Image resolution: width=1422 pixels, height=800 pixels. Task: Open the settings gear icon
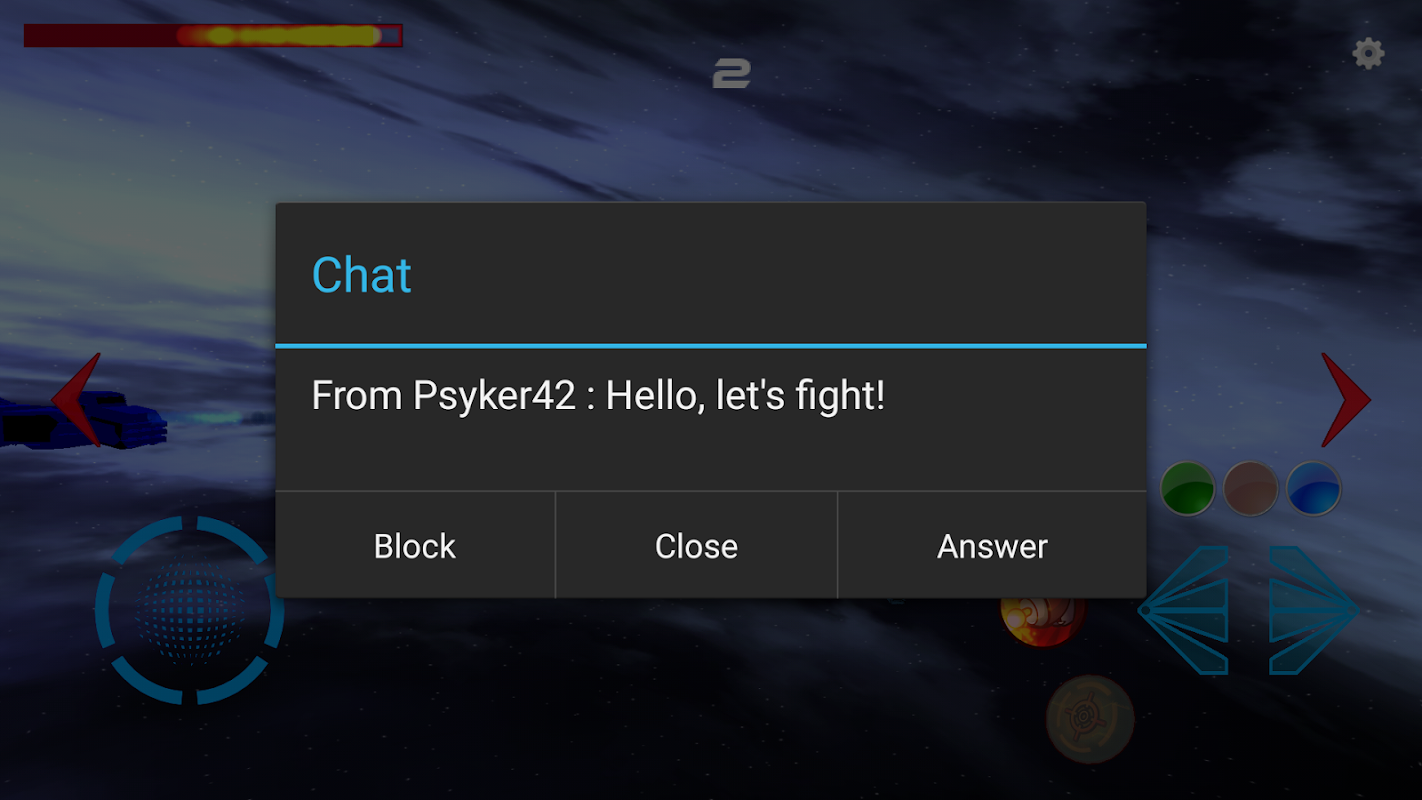(1368, 53)
